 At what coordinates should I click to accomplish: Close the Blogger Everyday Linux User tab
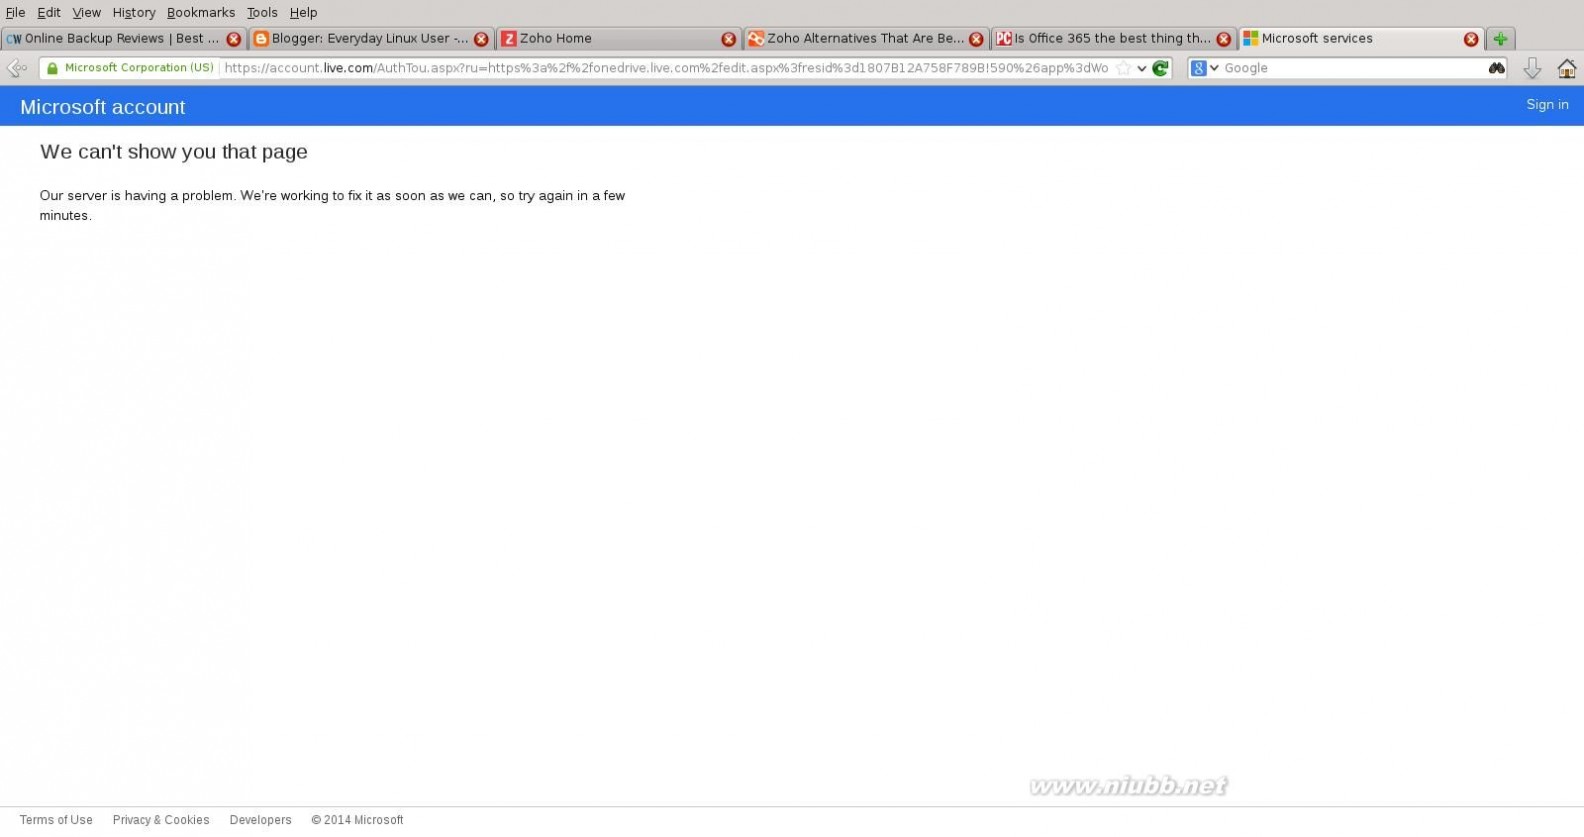click(x=481, y=39)
